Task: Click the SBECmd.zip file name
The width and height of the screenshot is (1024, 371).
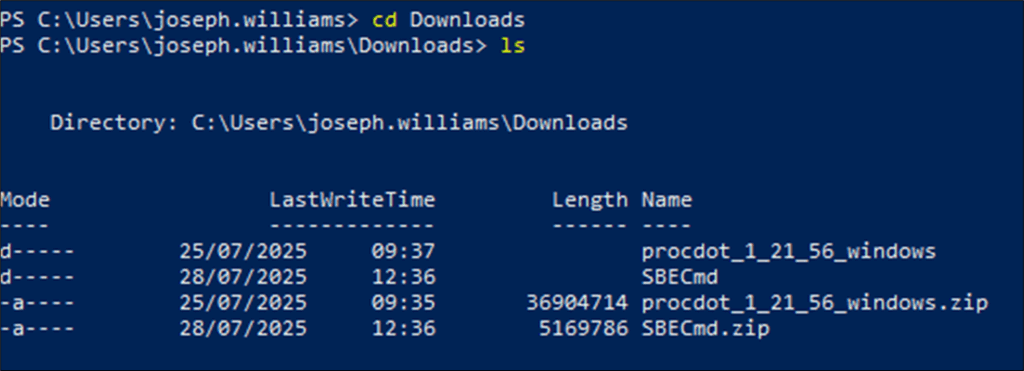Action: point(705,329)
